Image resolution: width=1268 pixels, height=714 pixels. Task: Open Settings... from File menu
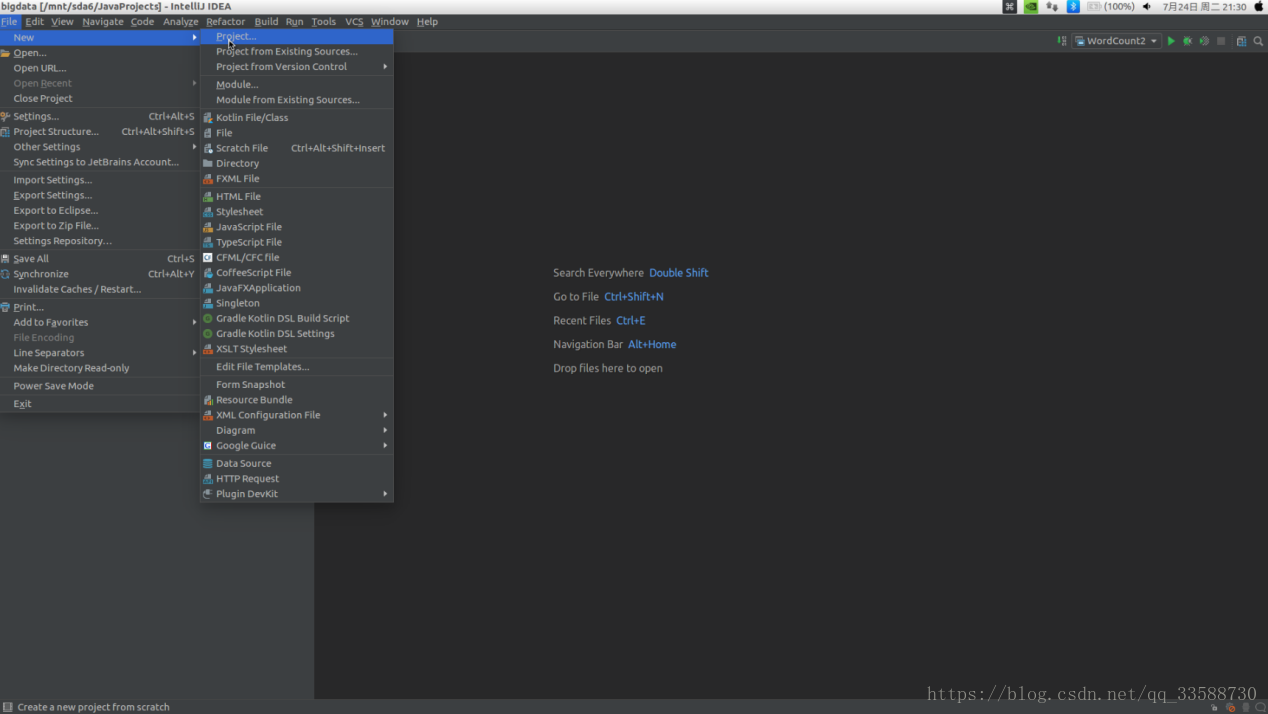100,117
